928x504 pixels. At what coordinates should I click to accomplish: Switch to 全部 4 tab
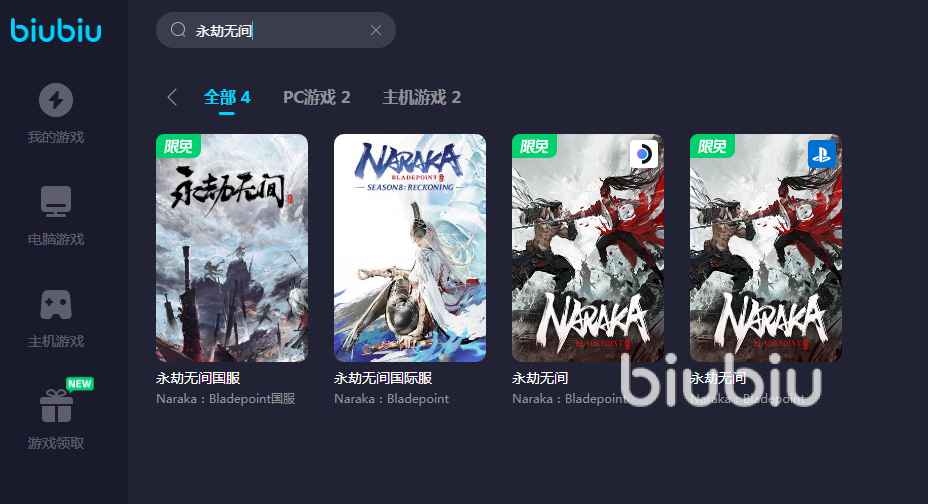coord(227,97)
